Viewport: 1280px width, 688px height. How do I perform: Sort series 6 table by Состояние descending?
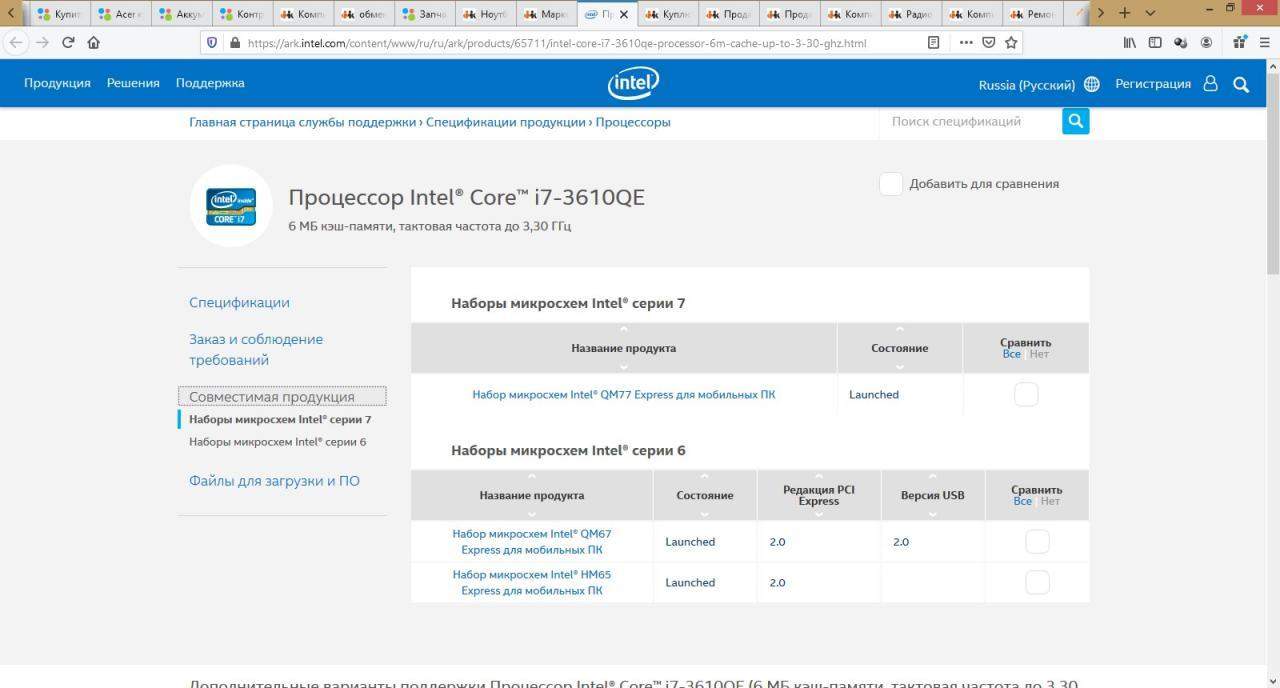click(704, 513)
